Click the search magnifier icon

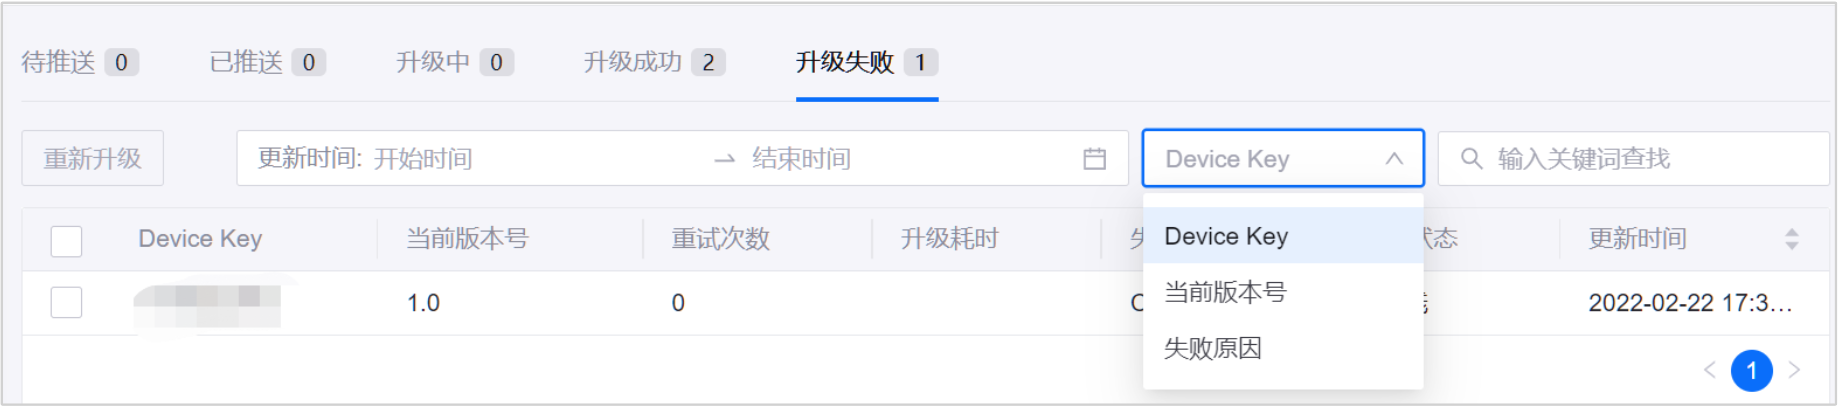click(x=1471, y=159)
